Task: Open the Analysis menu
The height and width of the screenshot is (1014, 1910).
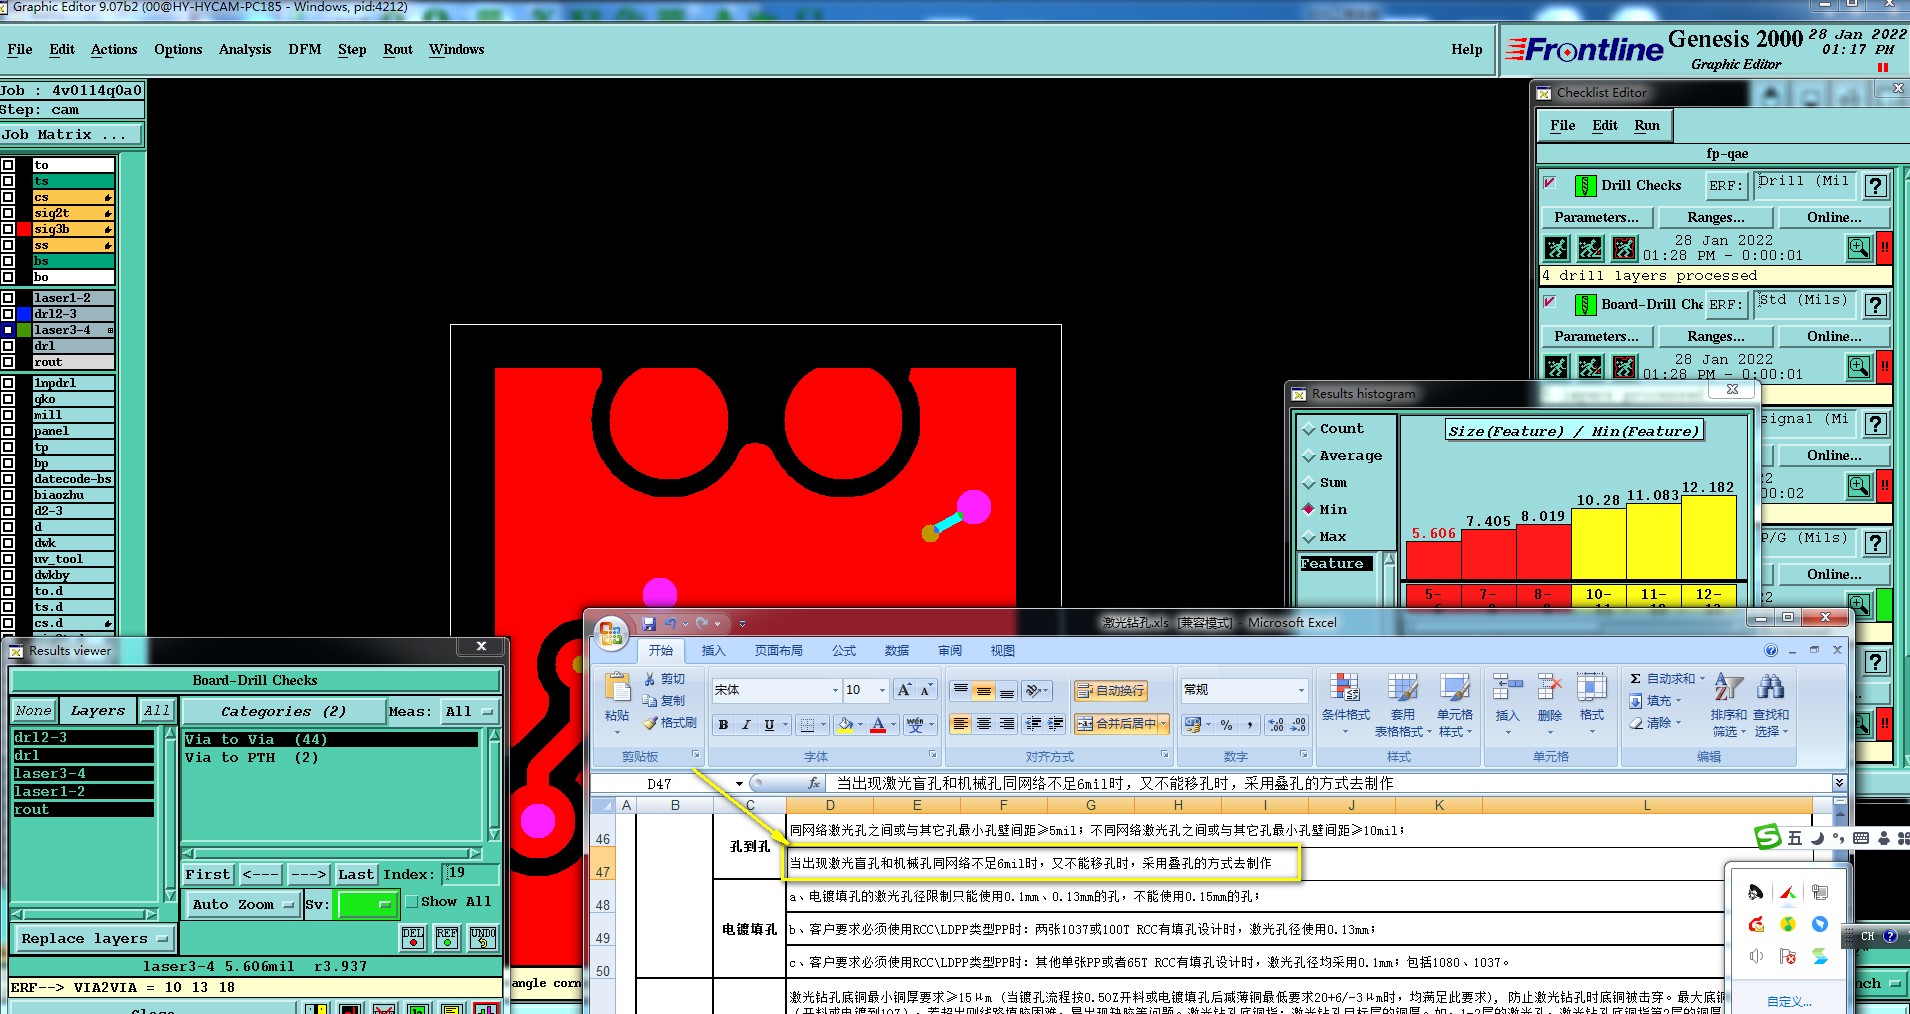Action: tap(245, 49)
